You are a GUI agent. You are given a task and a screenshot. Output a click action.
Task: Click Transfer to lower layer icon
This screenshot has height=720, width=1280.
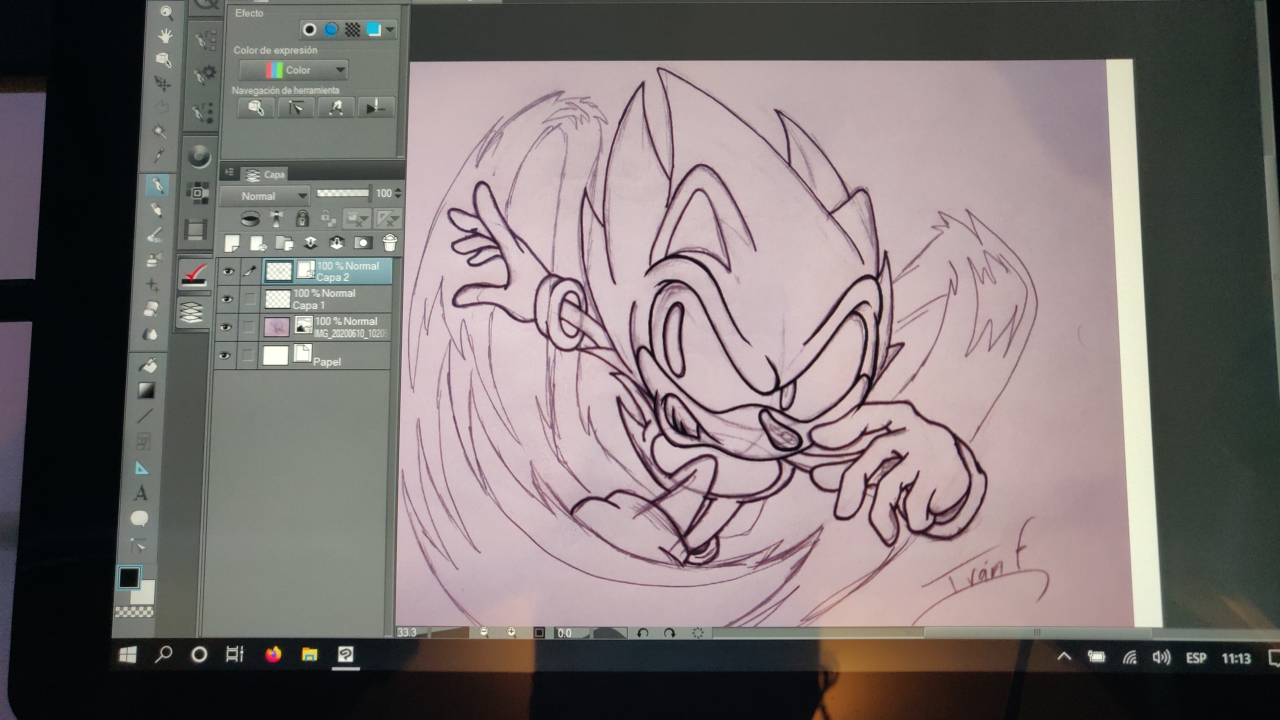click(x=310, y=243)
